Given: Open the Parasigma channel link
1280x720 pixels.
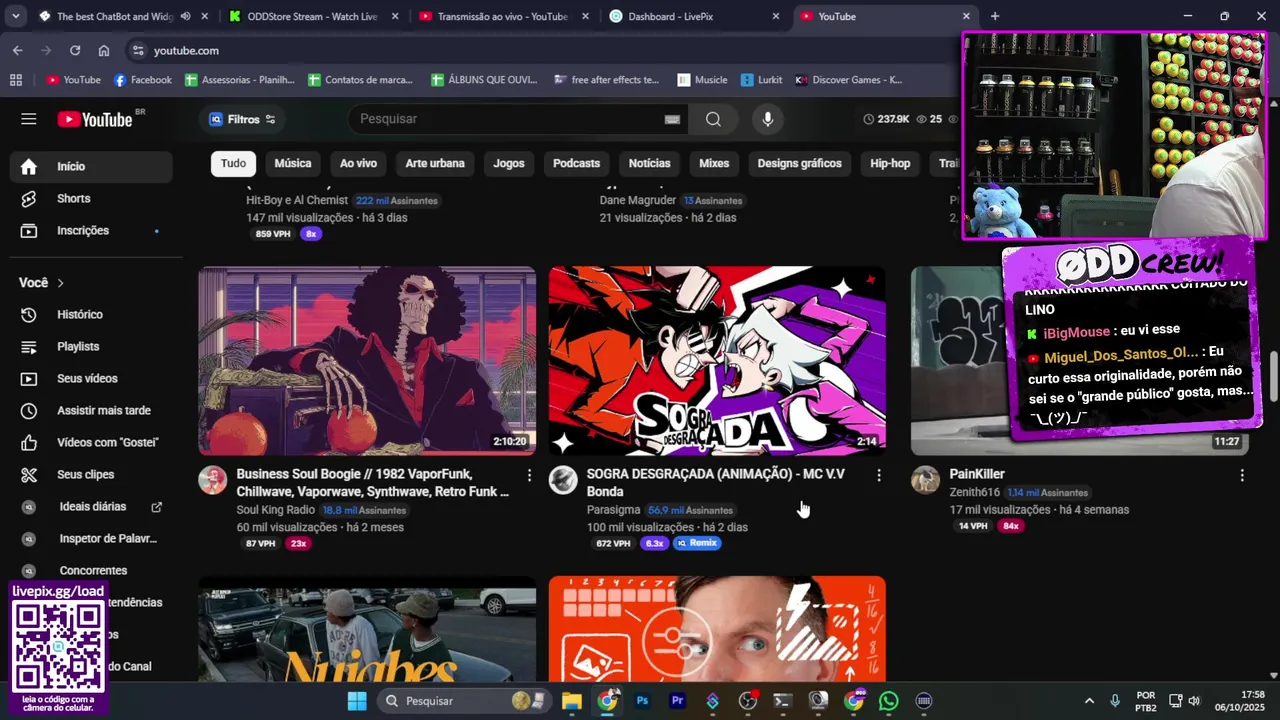Looking at the screenshot, I should point(613,510).
